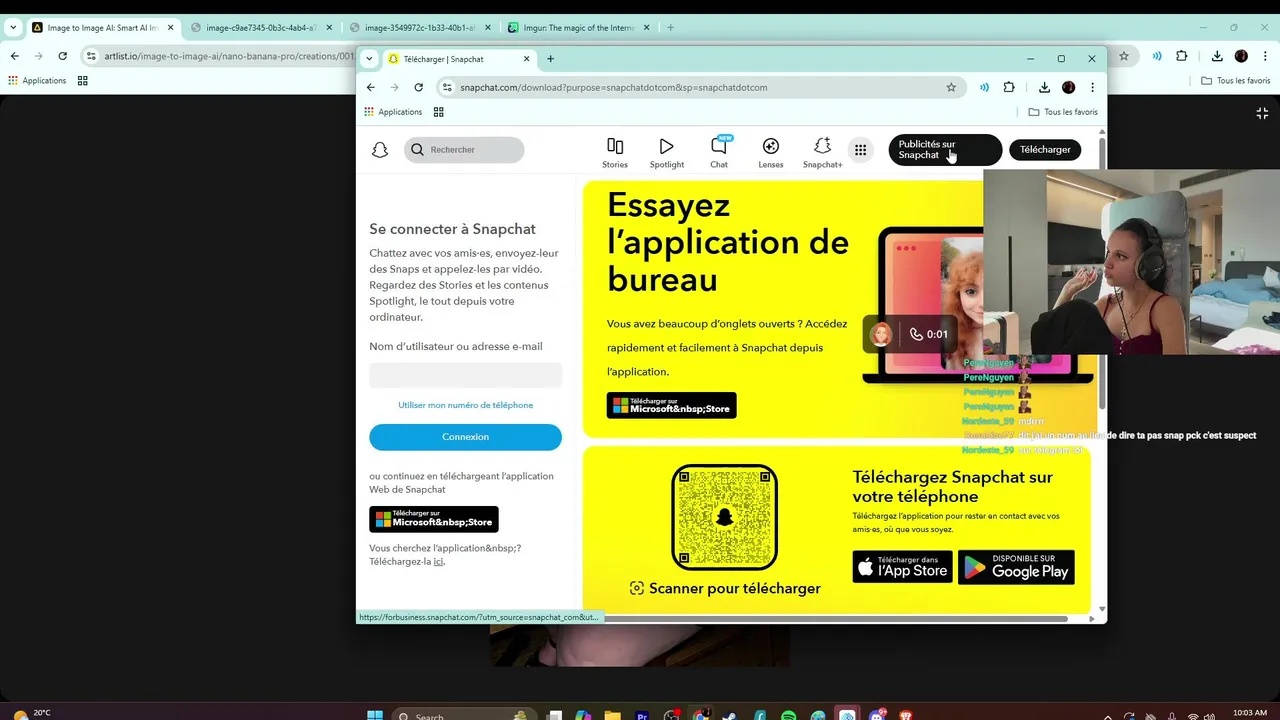The height and width of the screenshot is (720, 1280).
Task: Switch to the image-3549972c tab
Action: tap(422, 28)
